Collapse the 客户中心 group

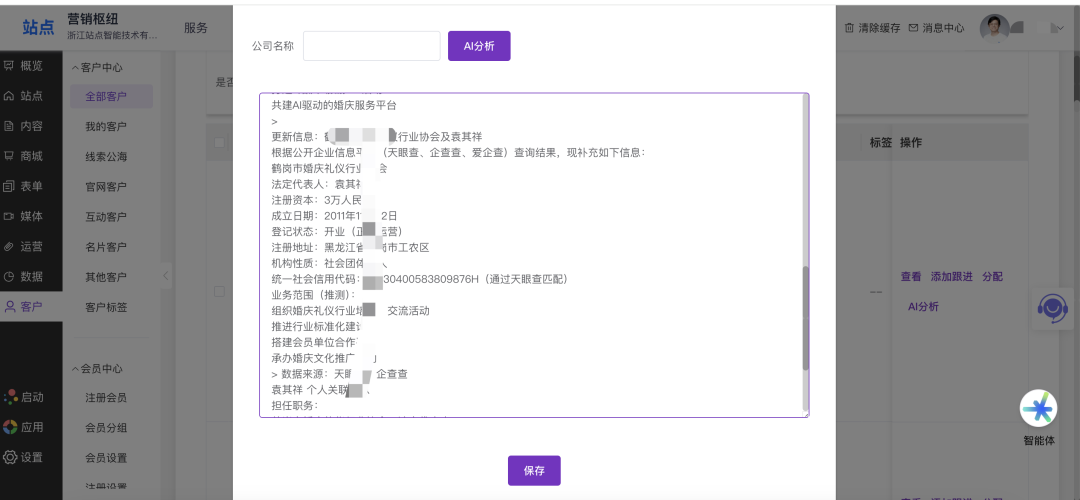pos(74,67)
